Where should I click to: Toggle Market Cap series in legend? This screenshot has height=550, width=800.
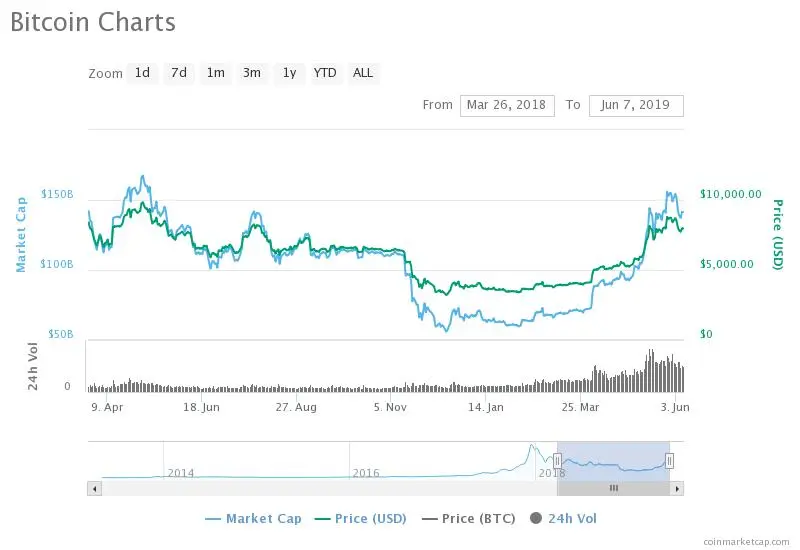click(x=253, y=518)
